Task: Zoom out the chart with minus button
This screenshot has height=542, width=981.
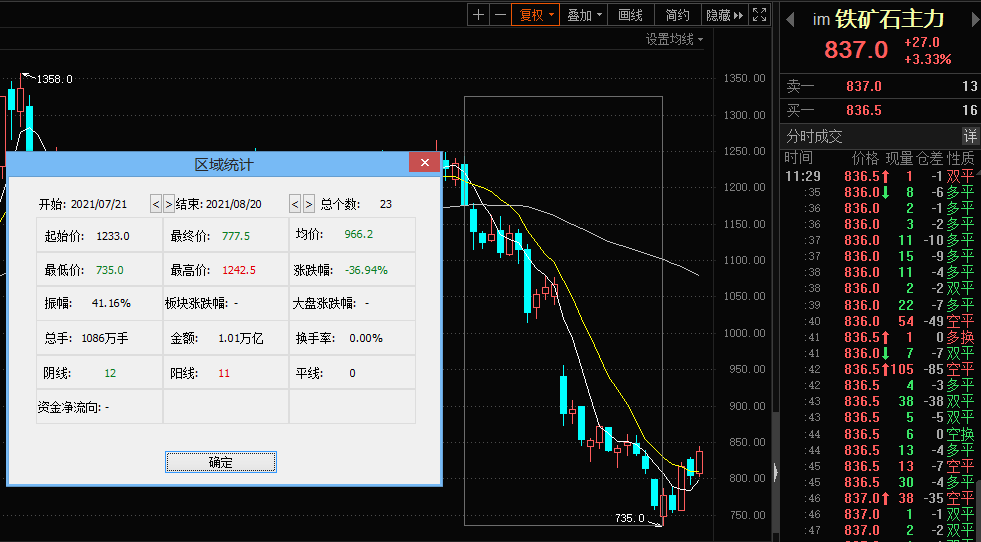Action: pyautogui.click(x=501, y=15)
